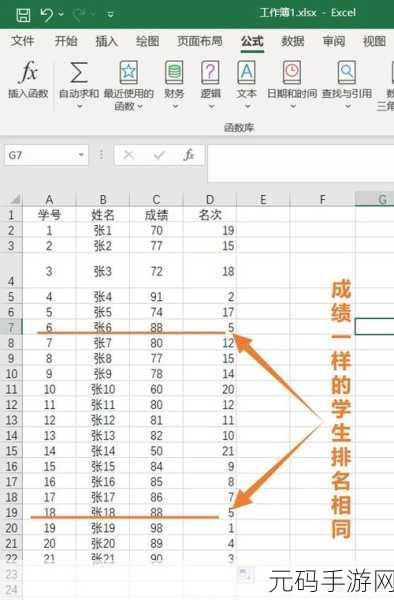394x600 pixels.
Task: Select column D header
Action: pyautogui.click(x=210, y=199)
